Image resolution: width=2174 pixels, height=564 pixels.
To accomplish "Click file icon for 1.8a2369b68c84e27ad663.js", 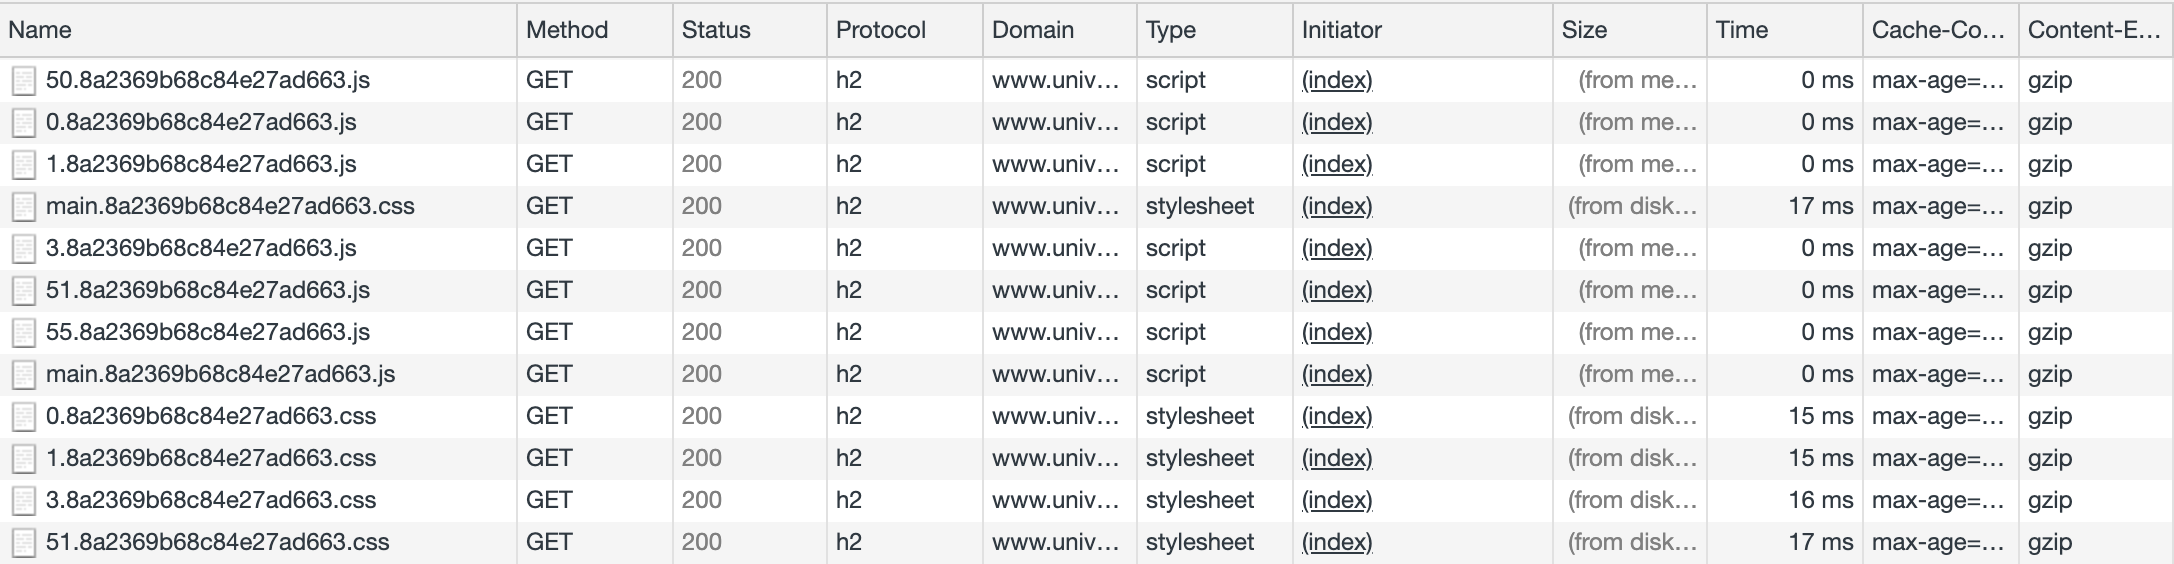I will click(x=23, y=165).
